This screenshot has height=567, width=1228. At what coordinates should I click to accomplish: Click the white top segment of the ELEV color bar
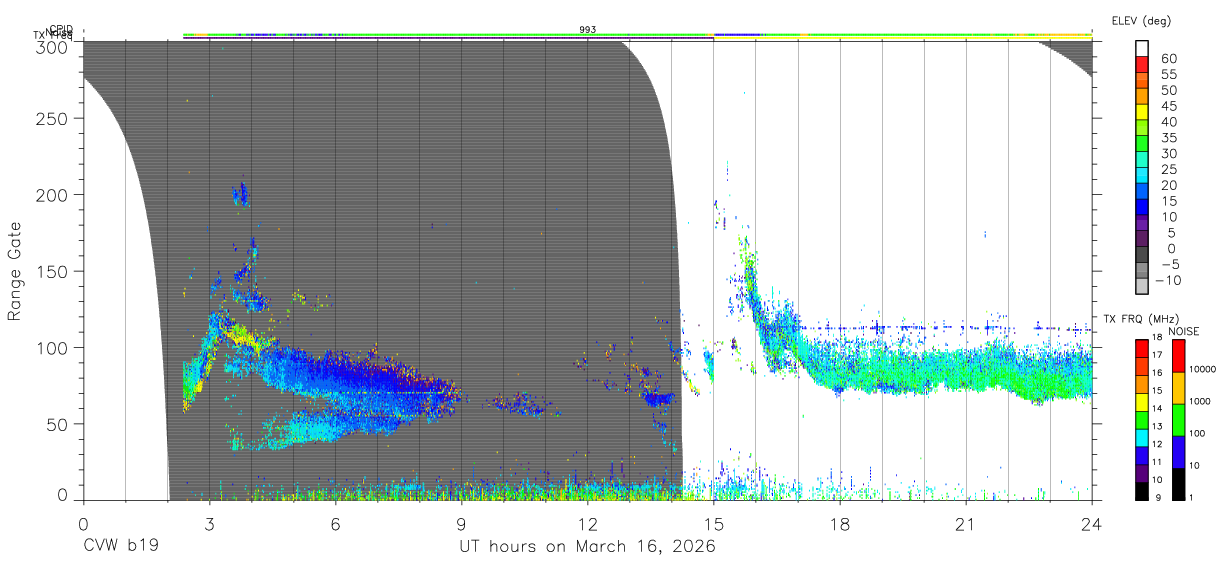click(x=1143, y=50)
